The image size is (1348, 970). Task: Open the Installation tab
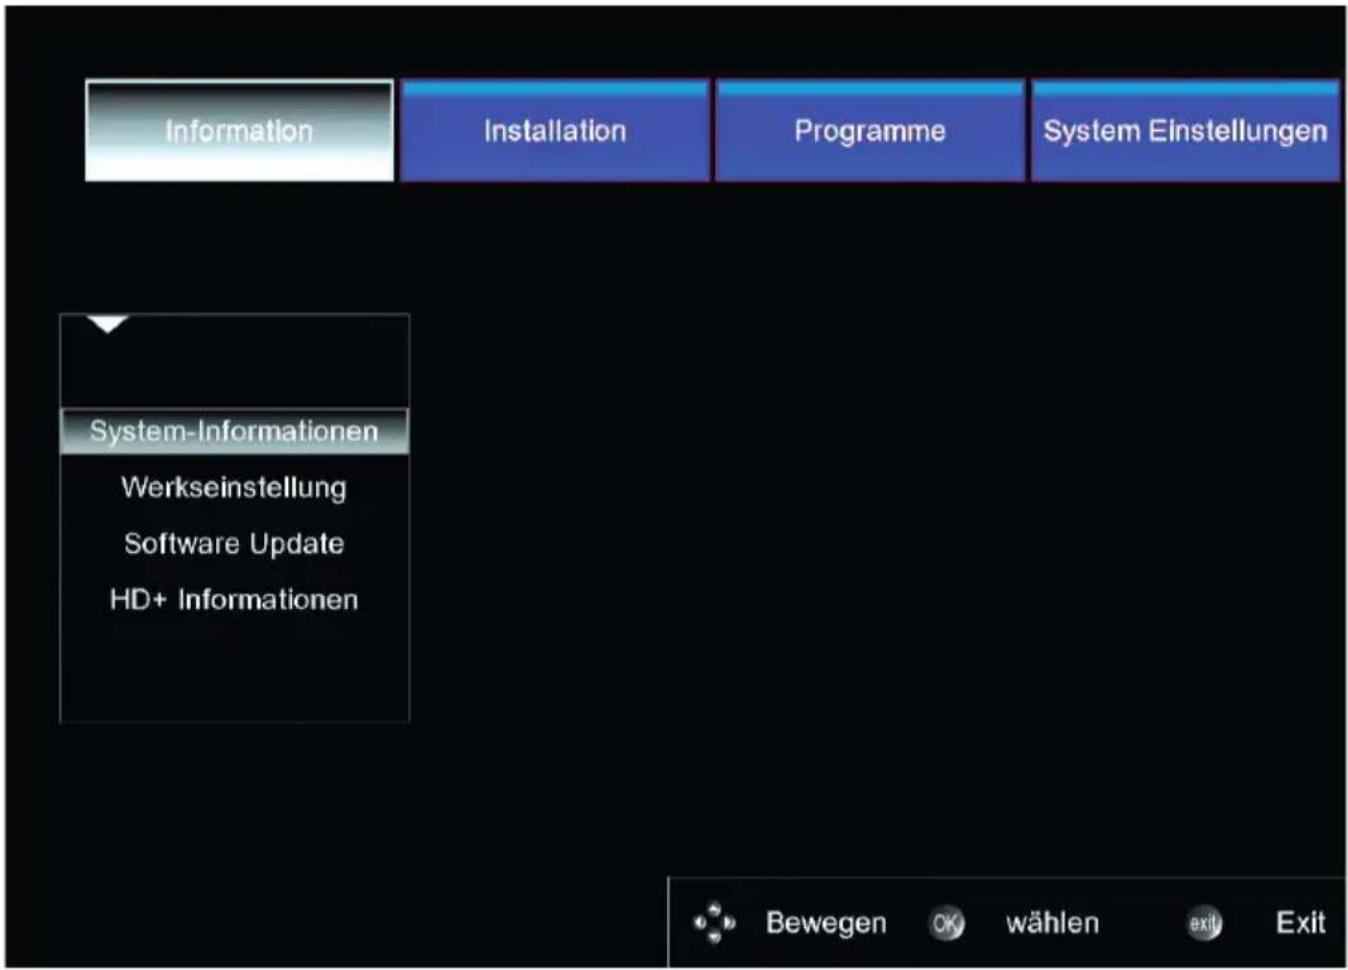point(555,131)
